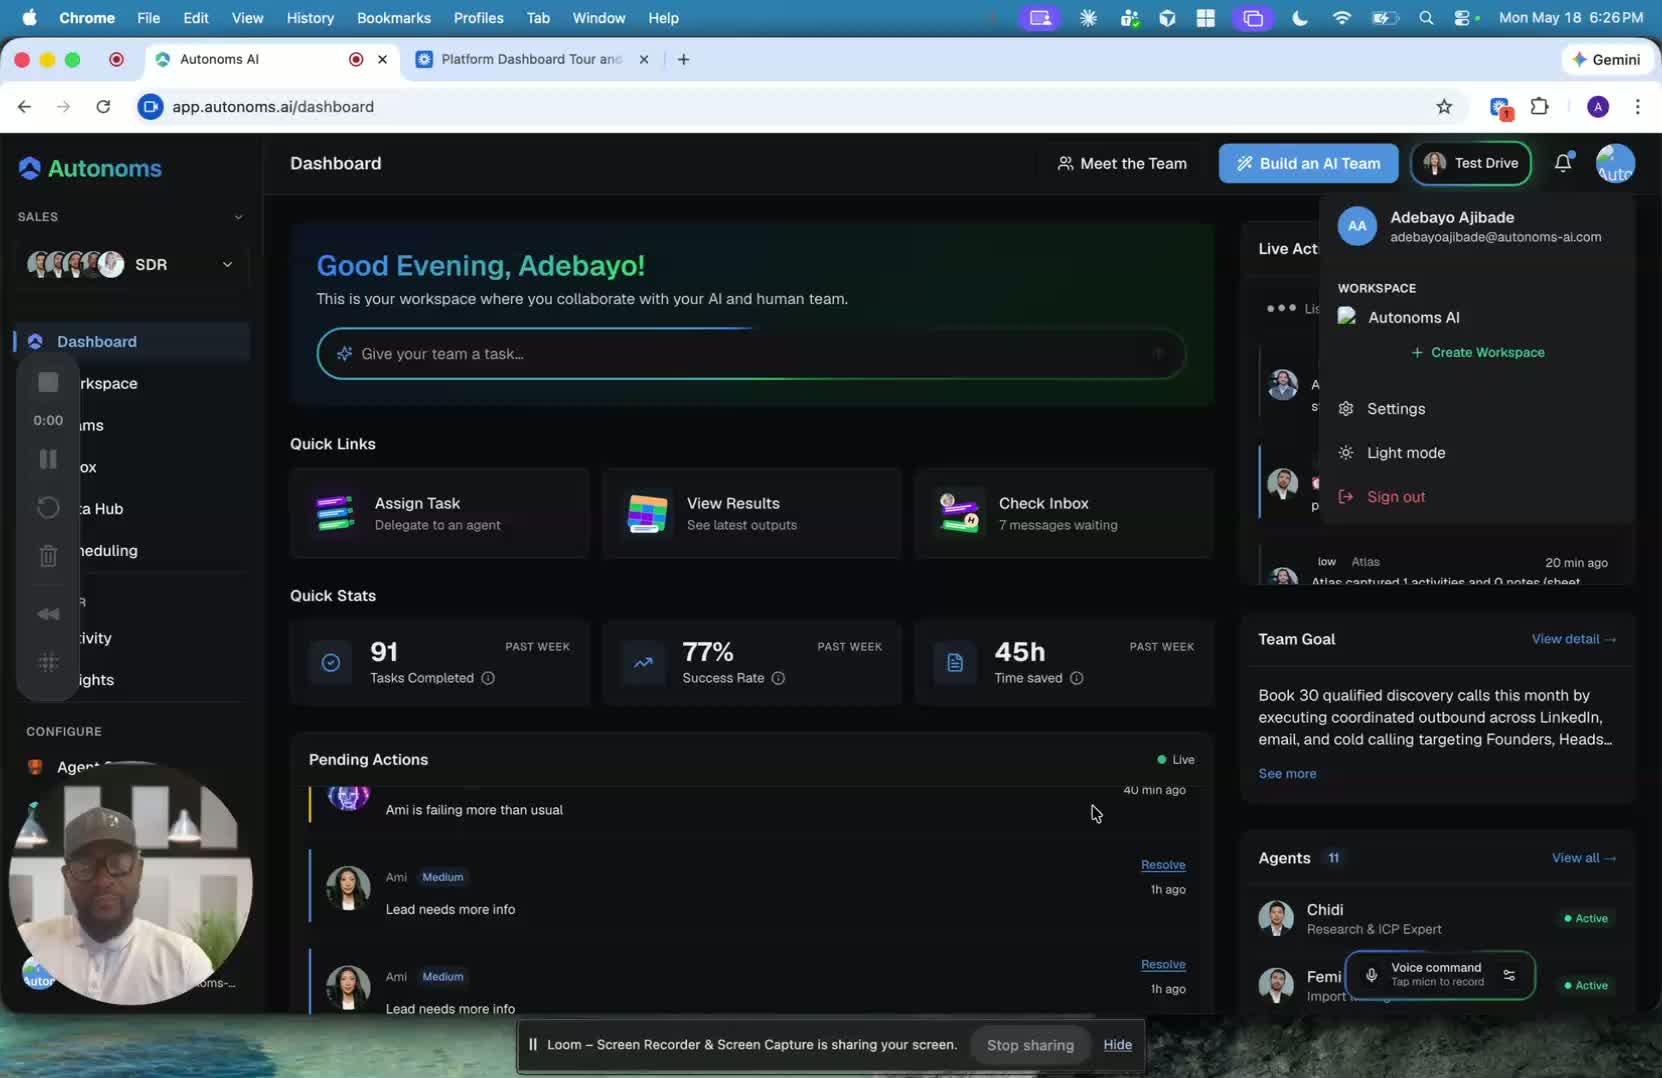
Task: Delete the Loom recording using the trash icon
Action: tap(48, 556)
